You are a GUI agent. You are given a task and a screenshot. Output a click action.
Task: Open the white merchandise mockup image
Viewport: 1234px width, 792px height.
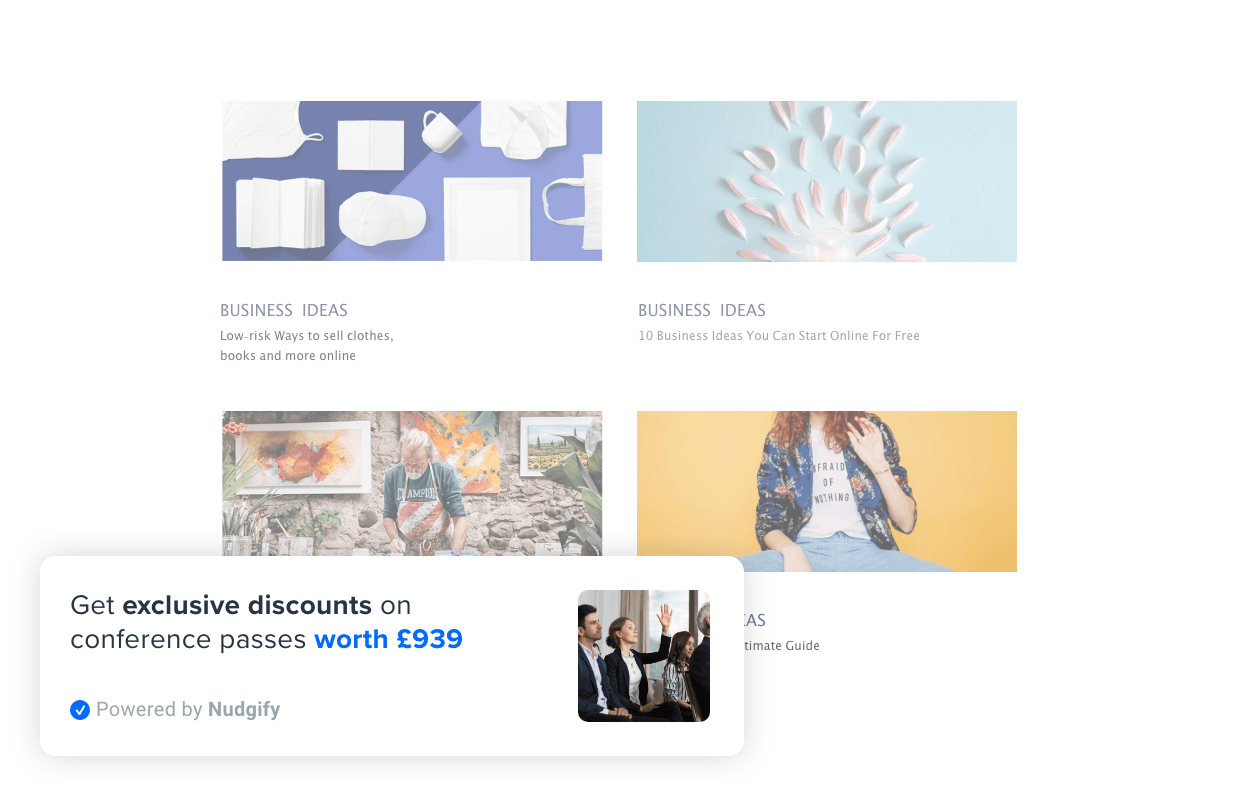point(412,181)
